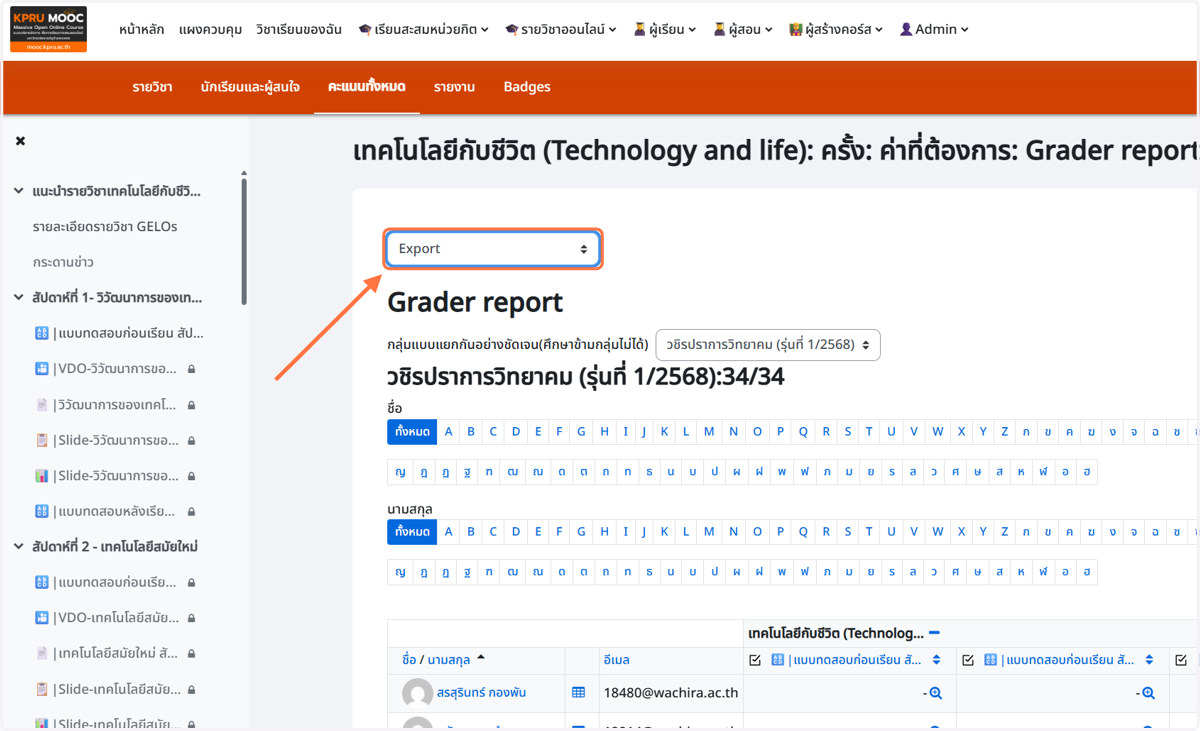Click icon beside VDO-เทคโนโลยีสมัย... item
Screen dimensions: 1200x731
click(x=42, y=618)
